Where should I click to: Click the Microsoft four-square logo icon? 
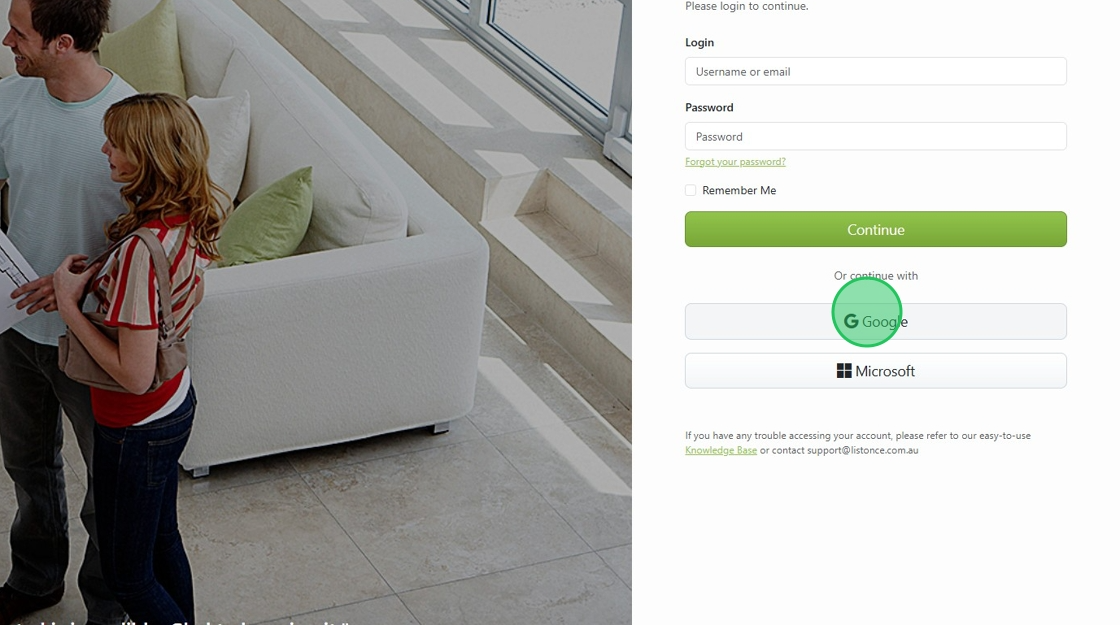point(844,371)
